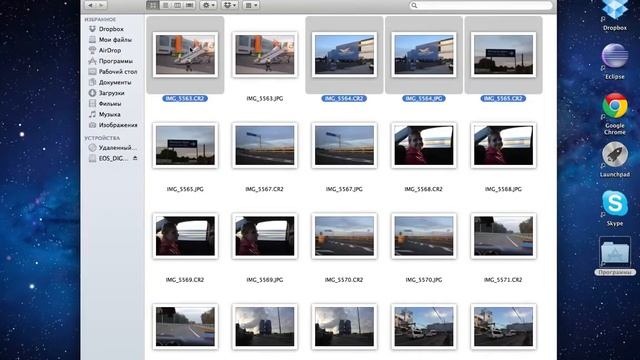This screenshot has height=360, width=640.
Task: Open the arrange items dropdown
Action: pos(251,5)
